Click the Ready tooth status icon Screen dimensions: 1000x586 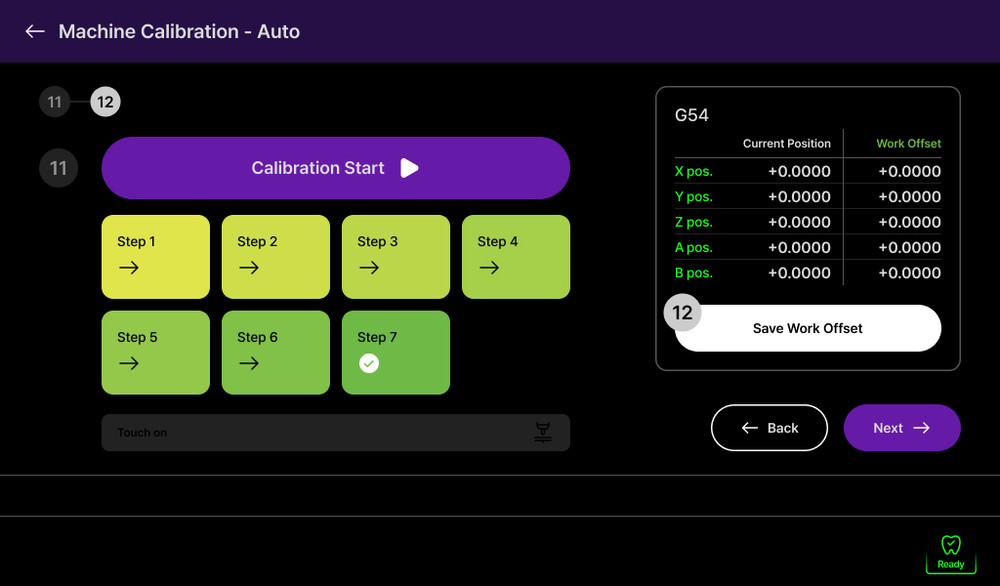pyautogui.click(x=951, y=553)
